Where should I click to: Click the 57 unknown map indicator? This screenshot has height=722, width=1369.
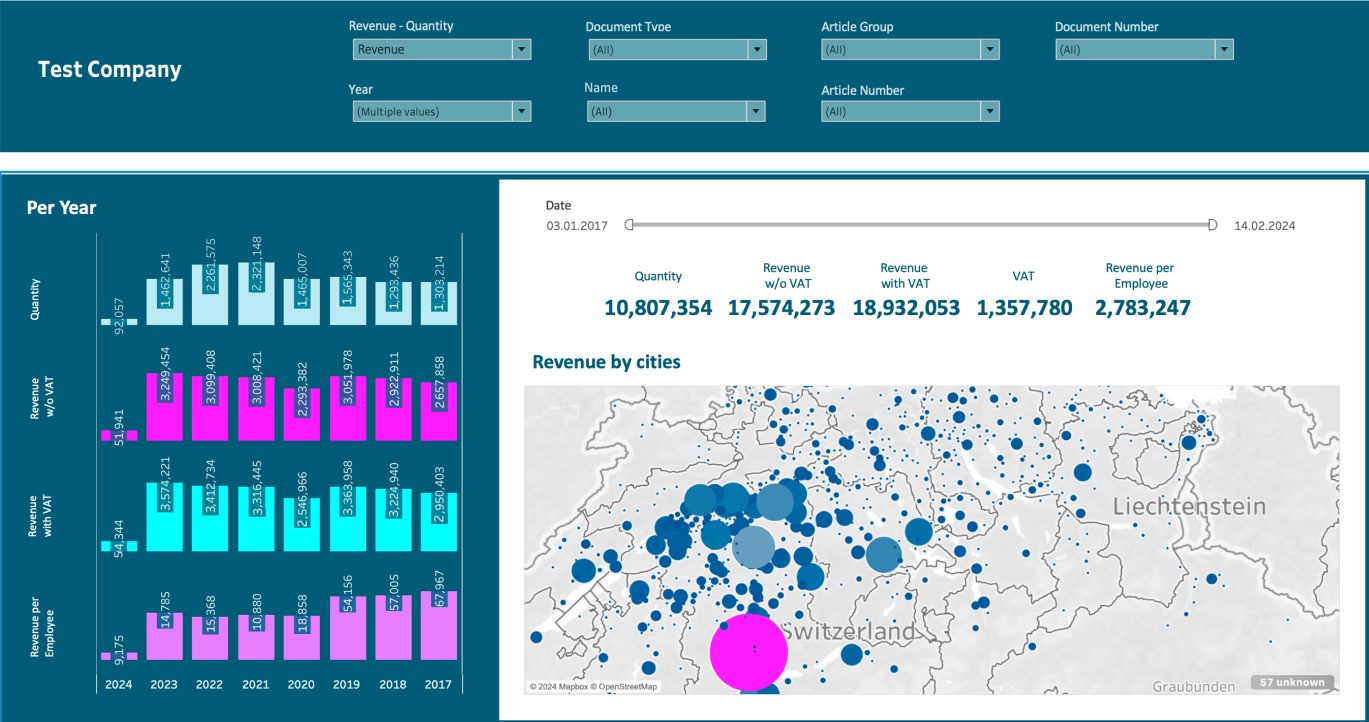pyautogui.click(x=1292, y=683)
